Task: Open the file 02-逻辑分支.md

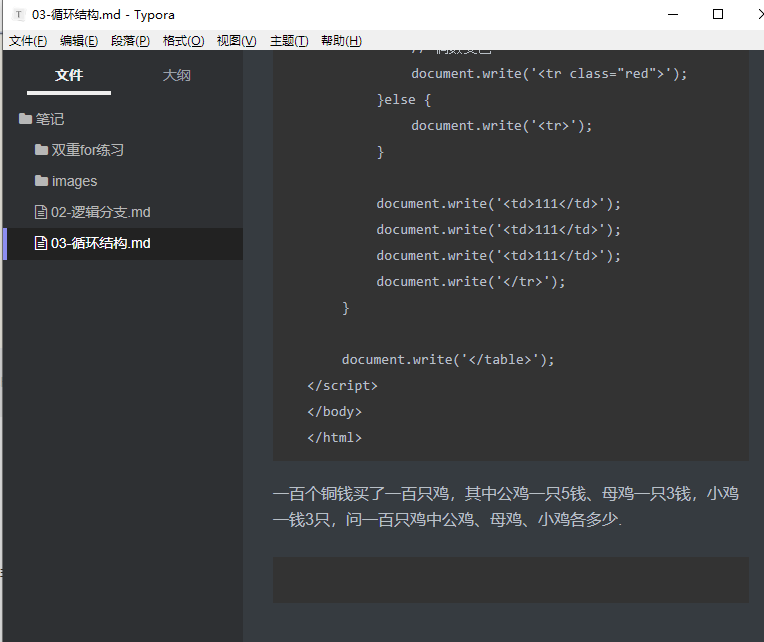Action: click(100, 212)
